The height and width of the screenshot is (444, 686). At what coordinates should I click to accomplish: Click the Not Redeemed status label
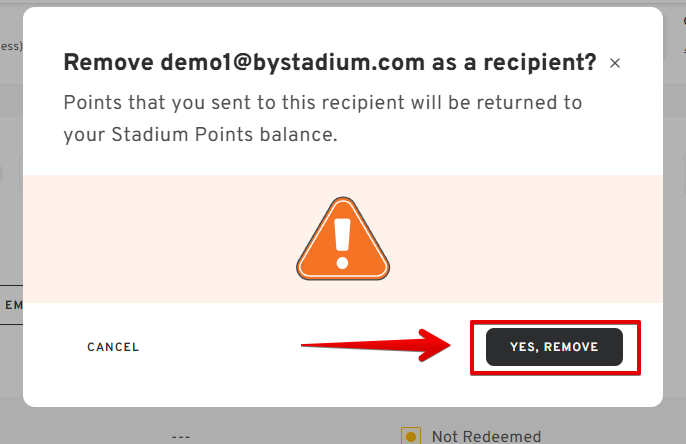point(486,437)
